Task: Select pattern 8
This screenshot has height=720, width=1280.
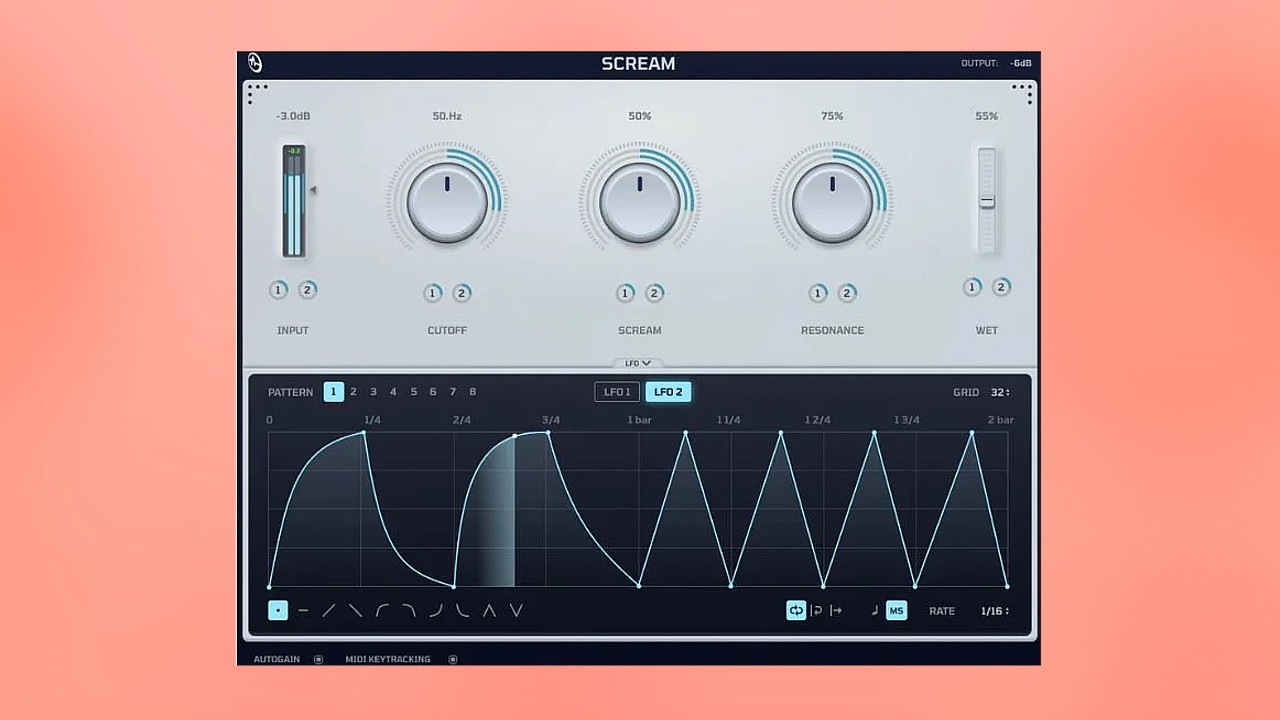Action: (x=473, y=392)
